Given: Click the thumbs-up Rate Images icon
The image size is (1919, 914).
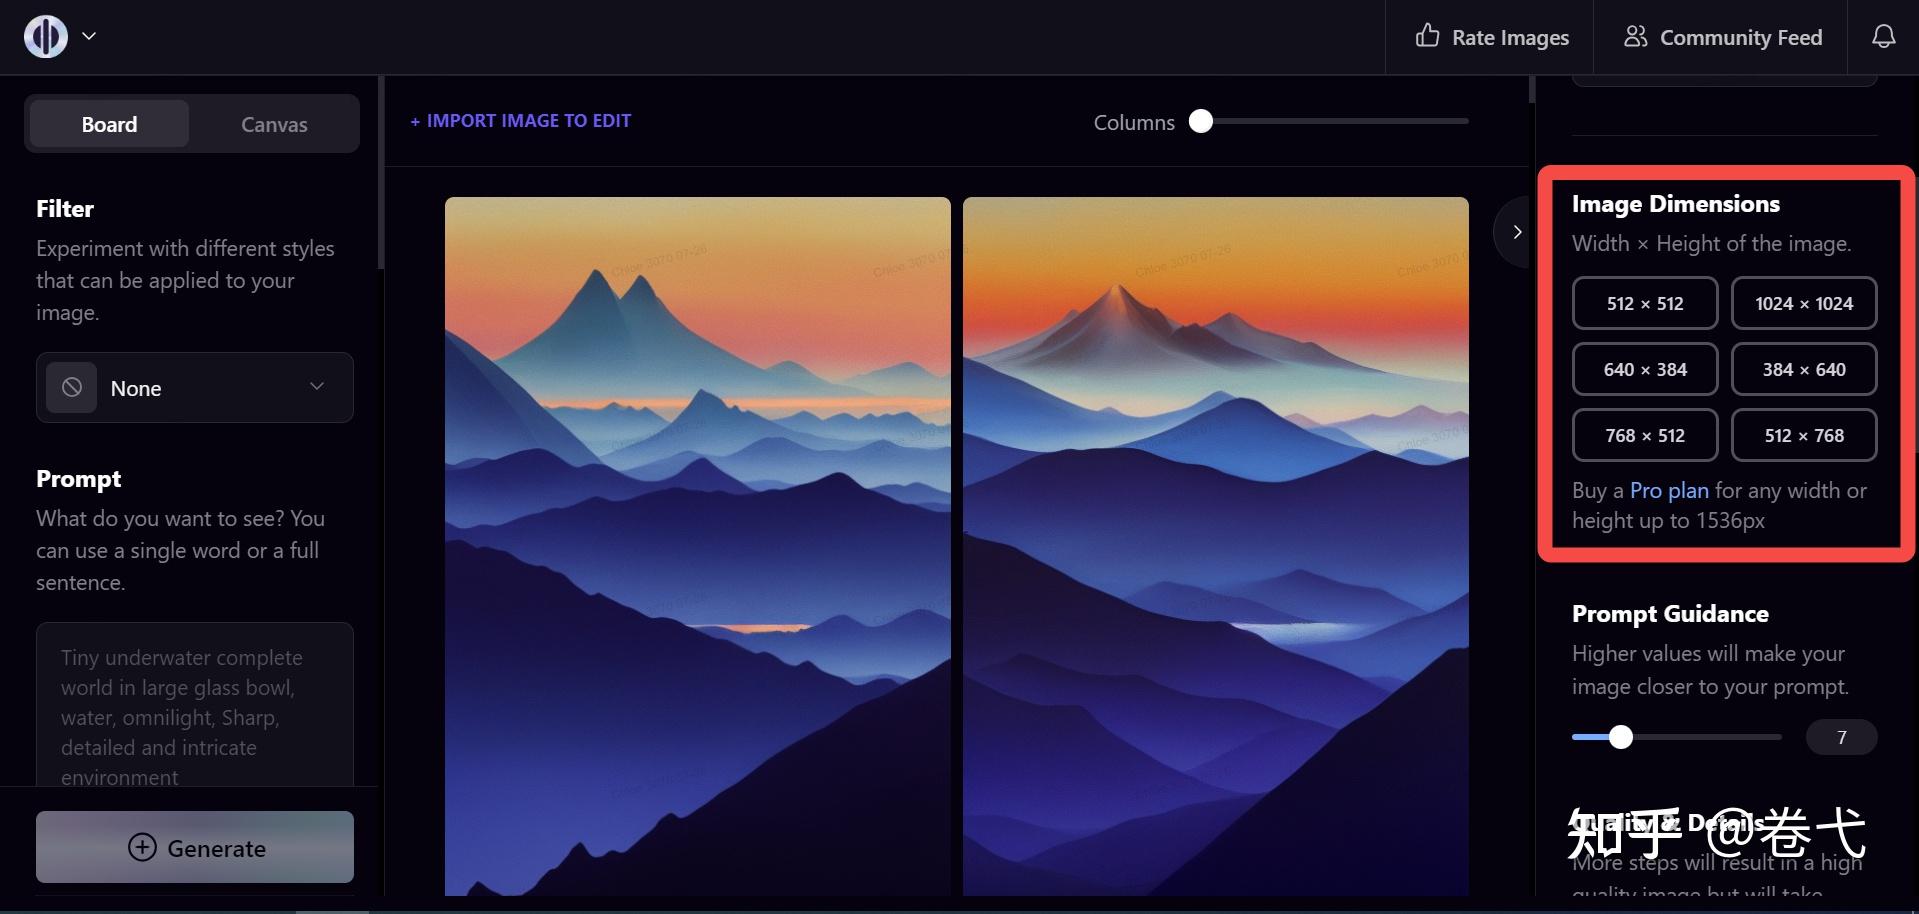Looking at the screenshot, I should coord(1427,36).
